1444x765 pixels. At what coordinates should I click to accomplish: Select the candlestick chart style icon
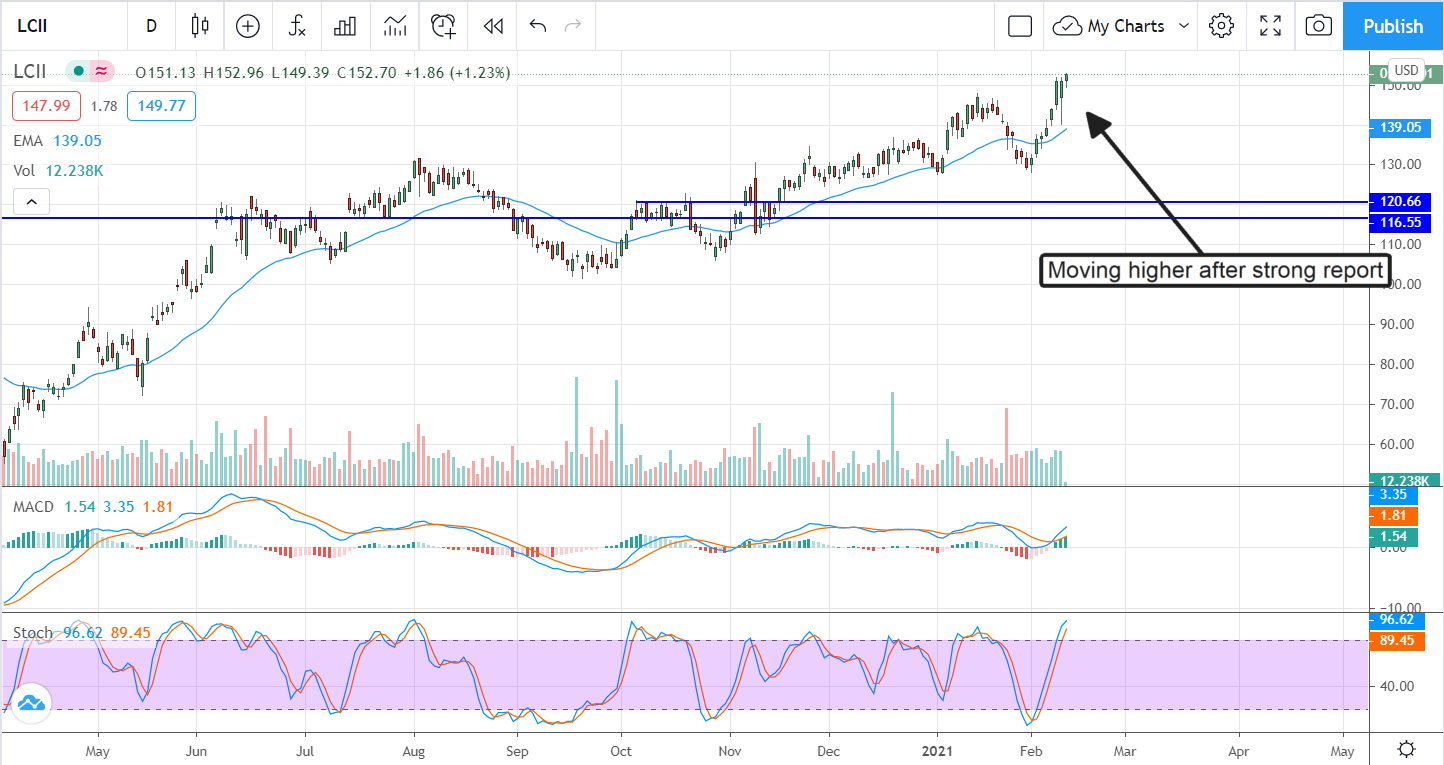point(199,26)
